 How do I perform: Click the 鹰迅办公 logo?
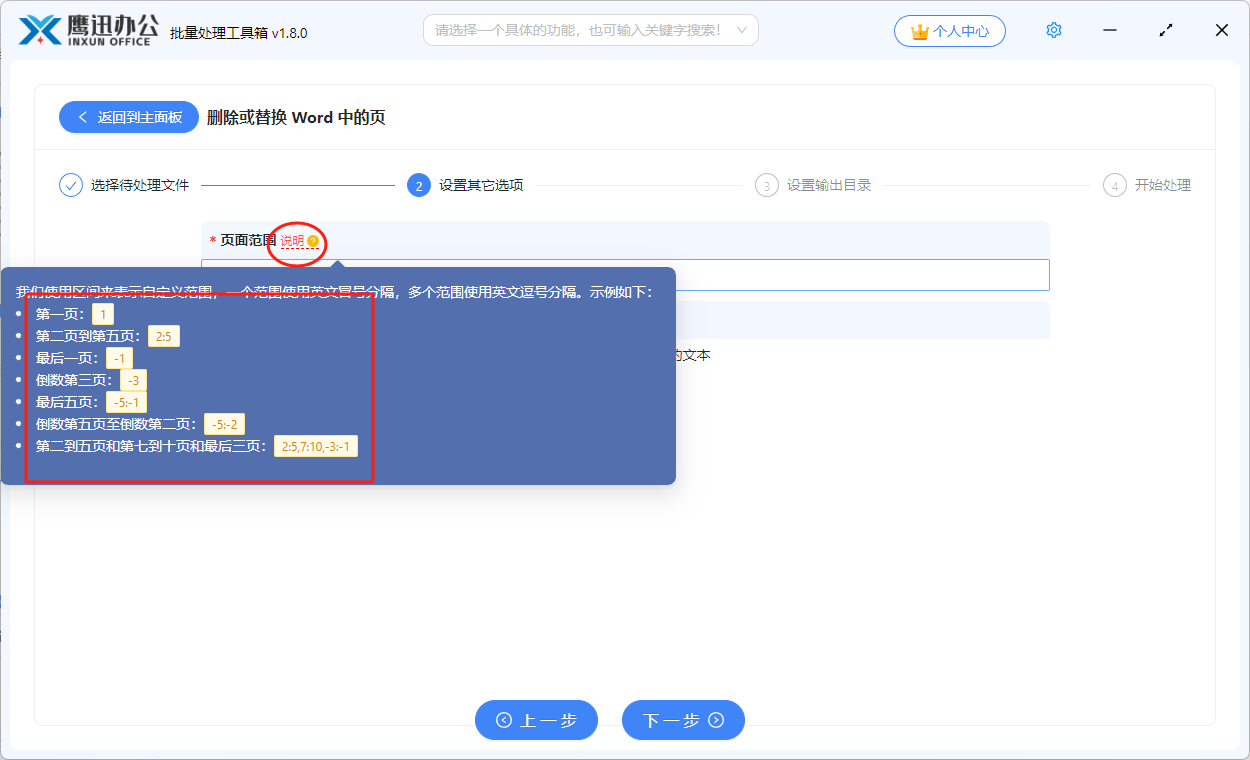coord(88,30)
